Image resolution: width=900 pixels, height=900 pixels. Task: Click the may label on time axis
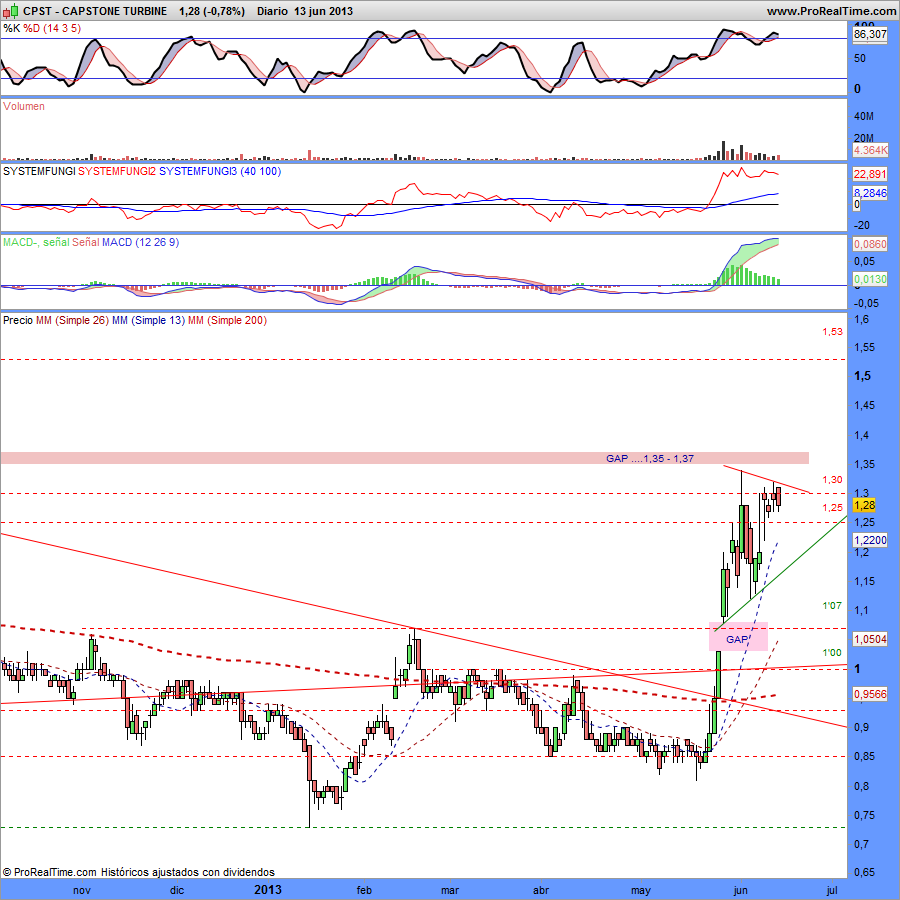[641, 891]
